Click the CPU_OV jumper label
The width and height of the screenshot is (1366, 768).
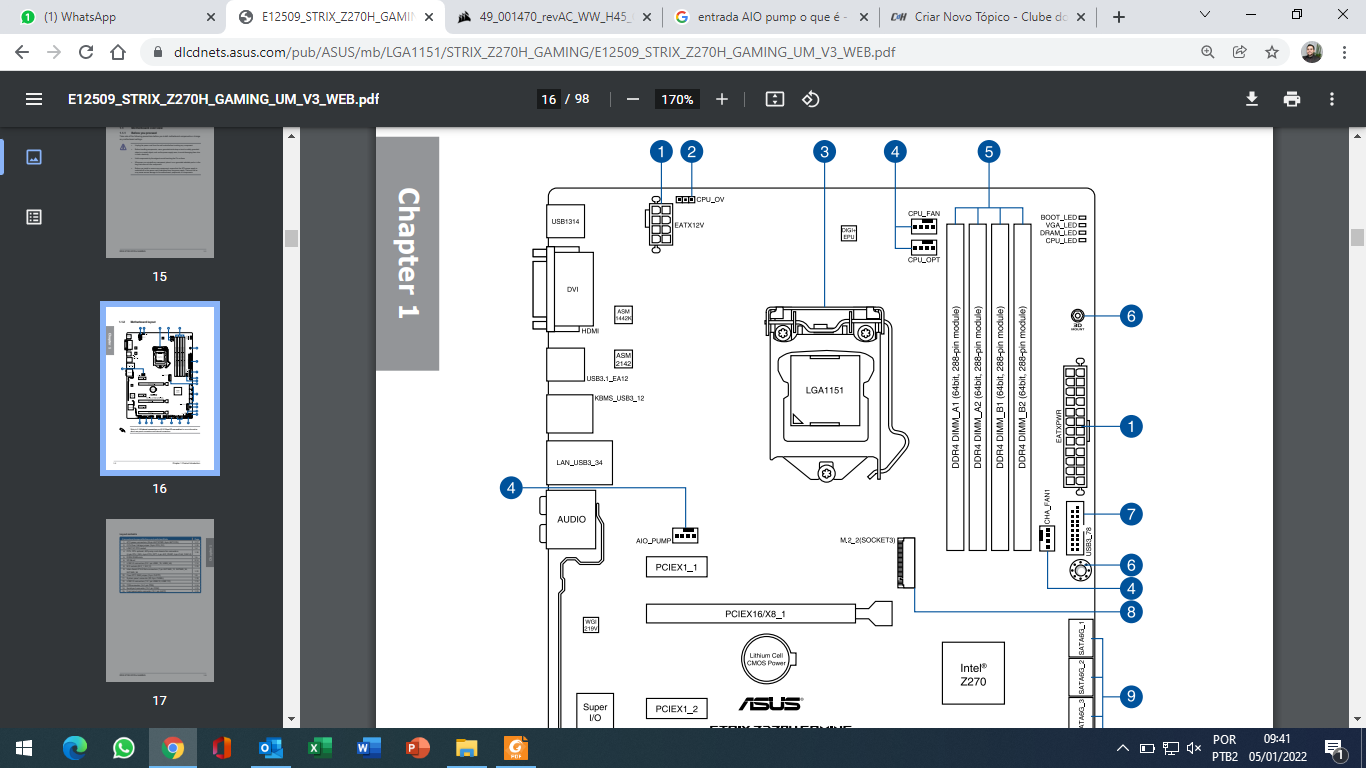(711, 200)
